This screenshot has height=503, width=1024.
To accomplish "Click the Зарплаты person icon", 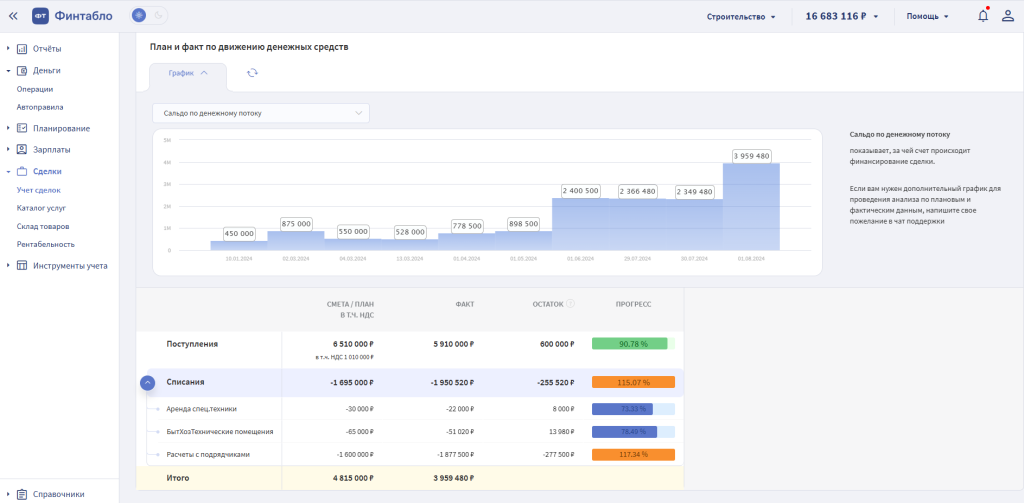I will 22,150.
